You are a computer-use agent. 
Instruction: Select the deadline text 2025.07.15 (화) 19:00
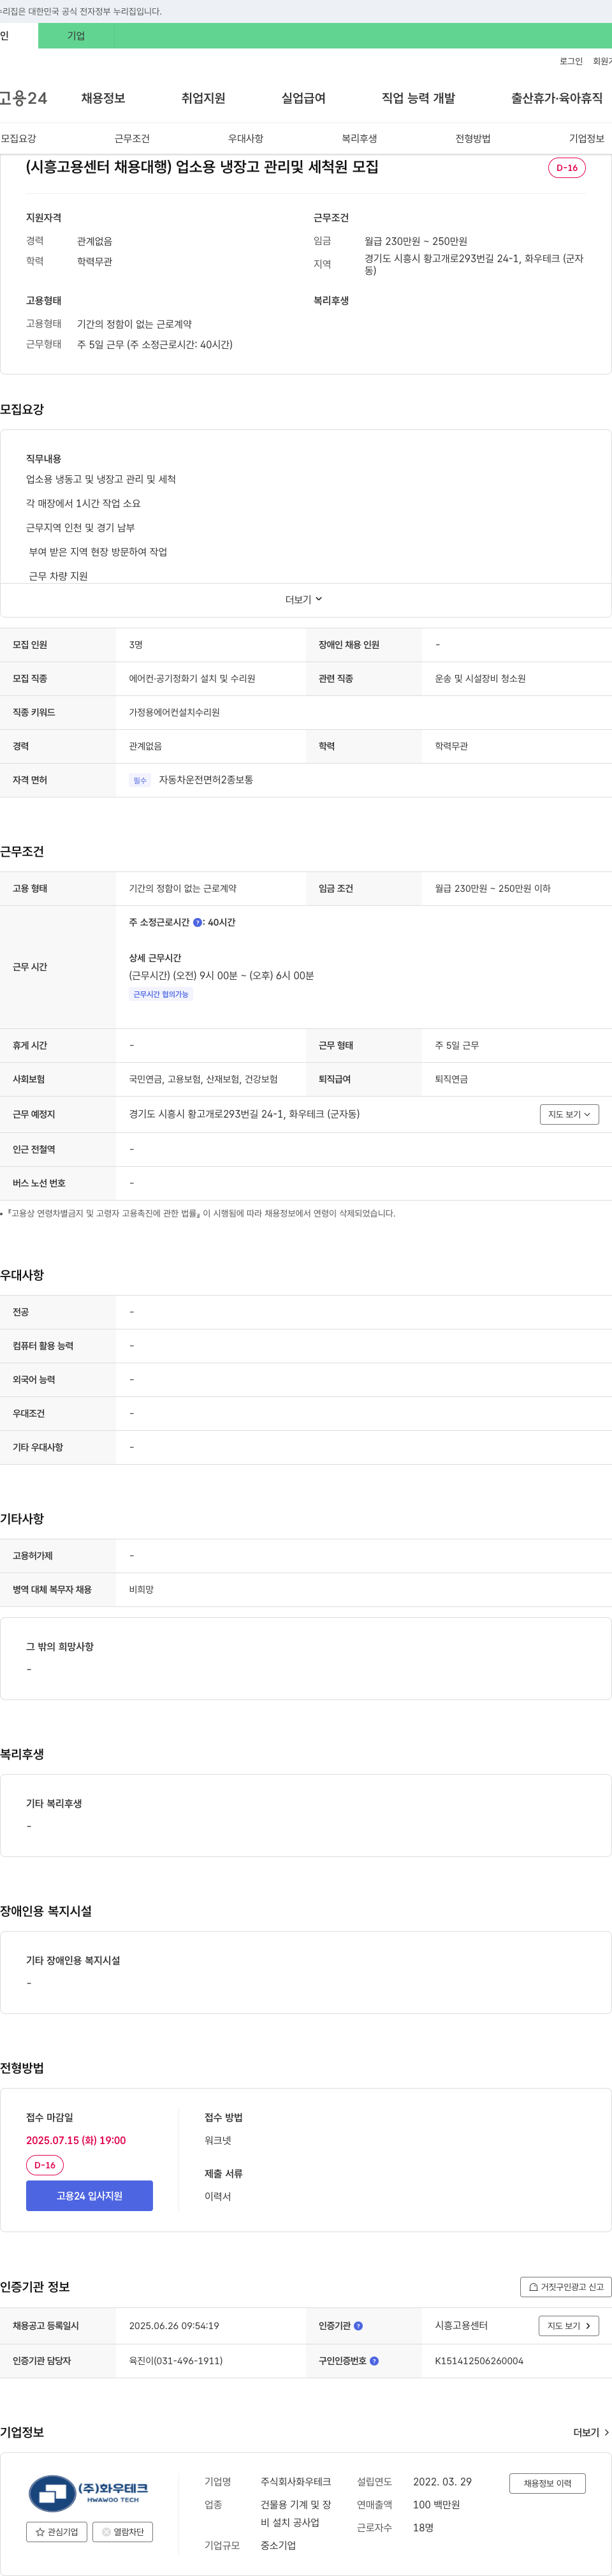point(76,2140)
